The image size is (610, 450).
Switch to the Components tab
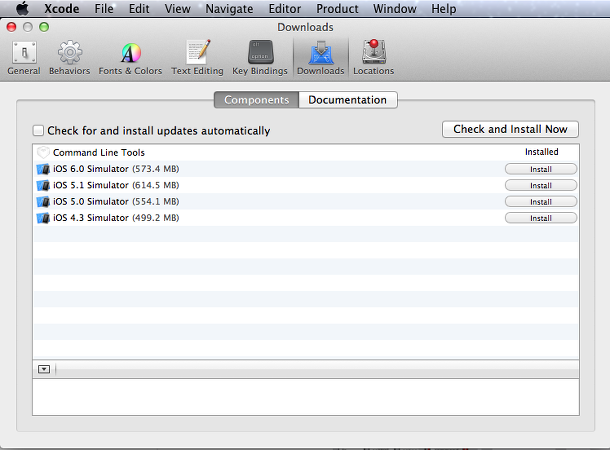pos(256,100)
